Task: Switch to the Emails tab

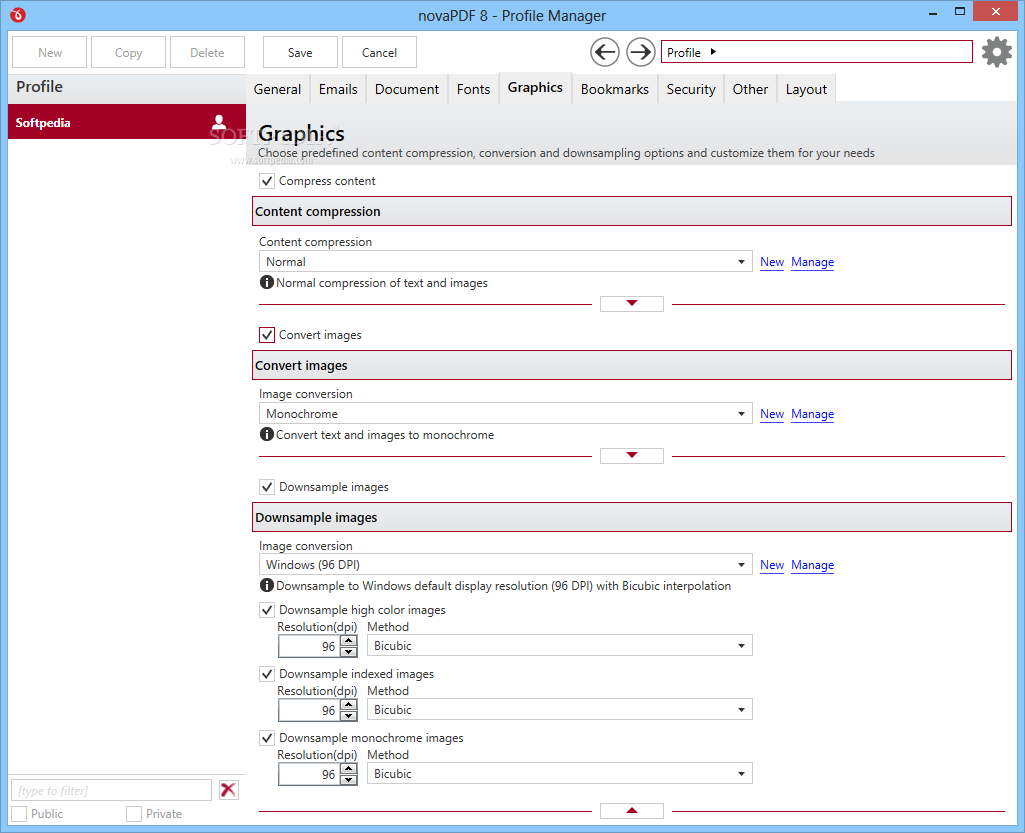Action: point(338,89)
